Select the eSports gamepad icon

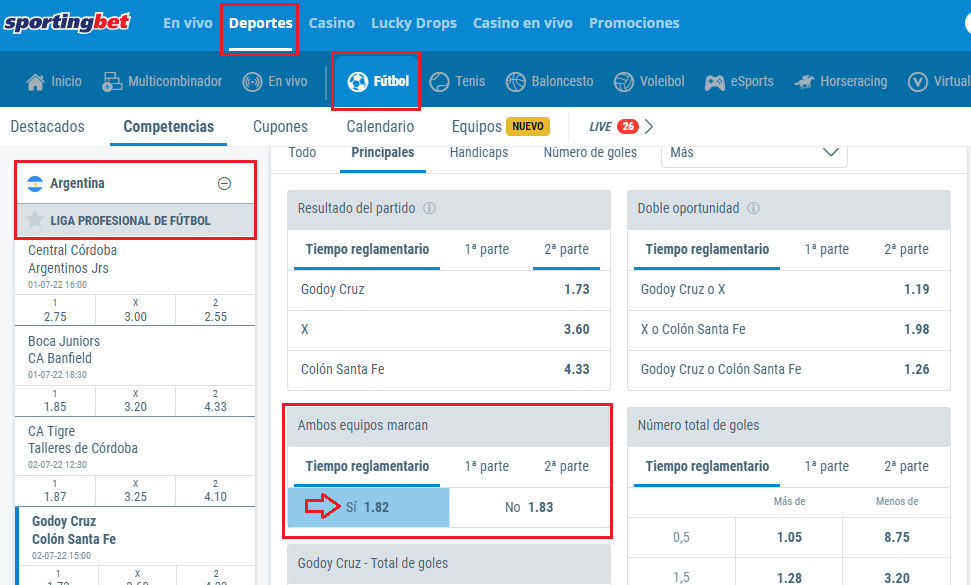[x=715, y=82]
